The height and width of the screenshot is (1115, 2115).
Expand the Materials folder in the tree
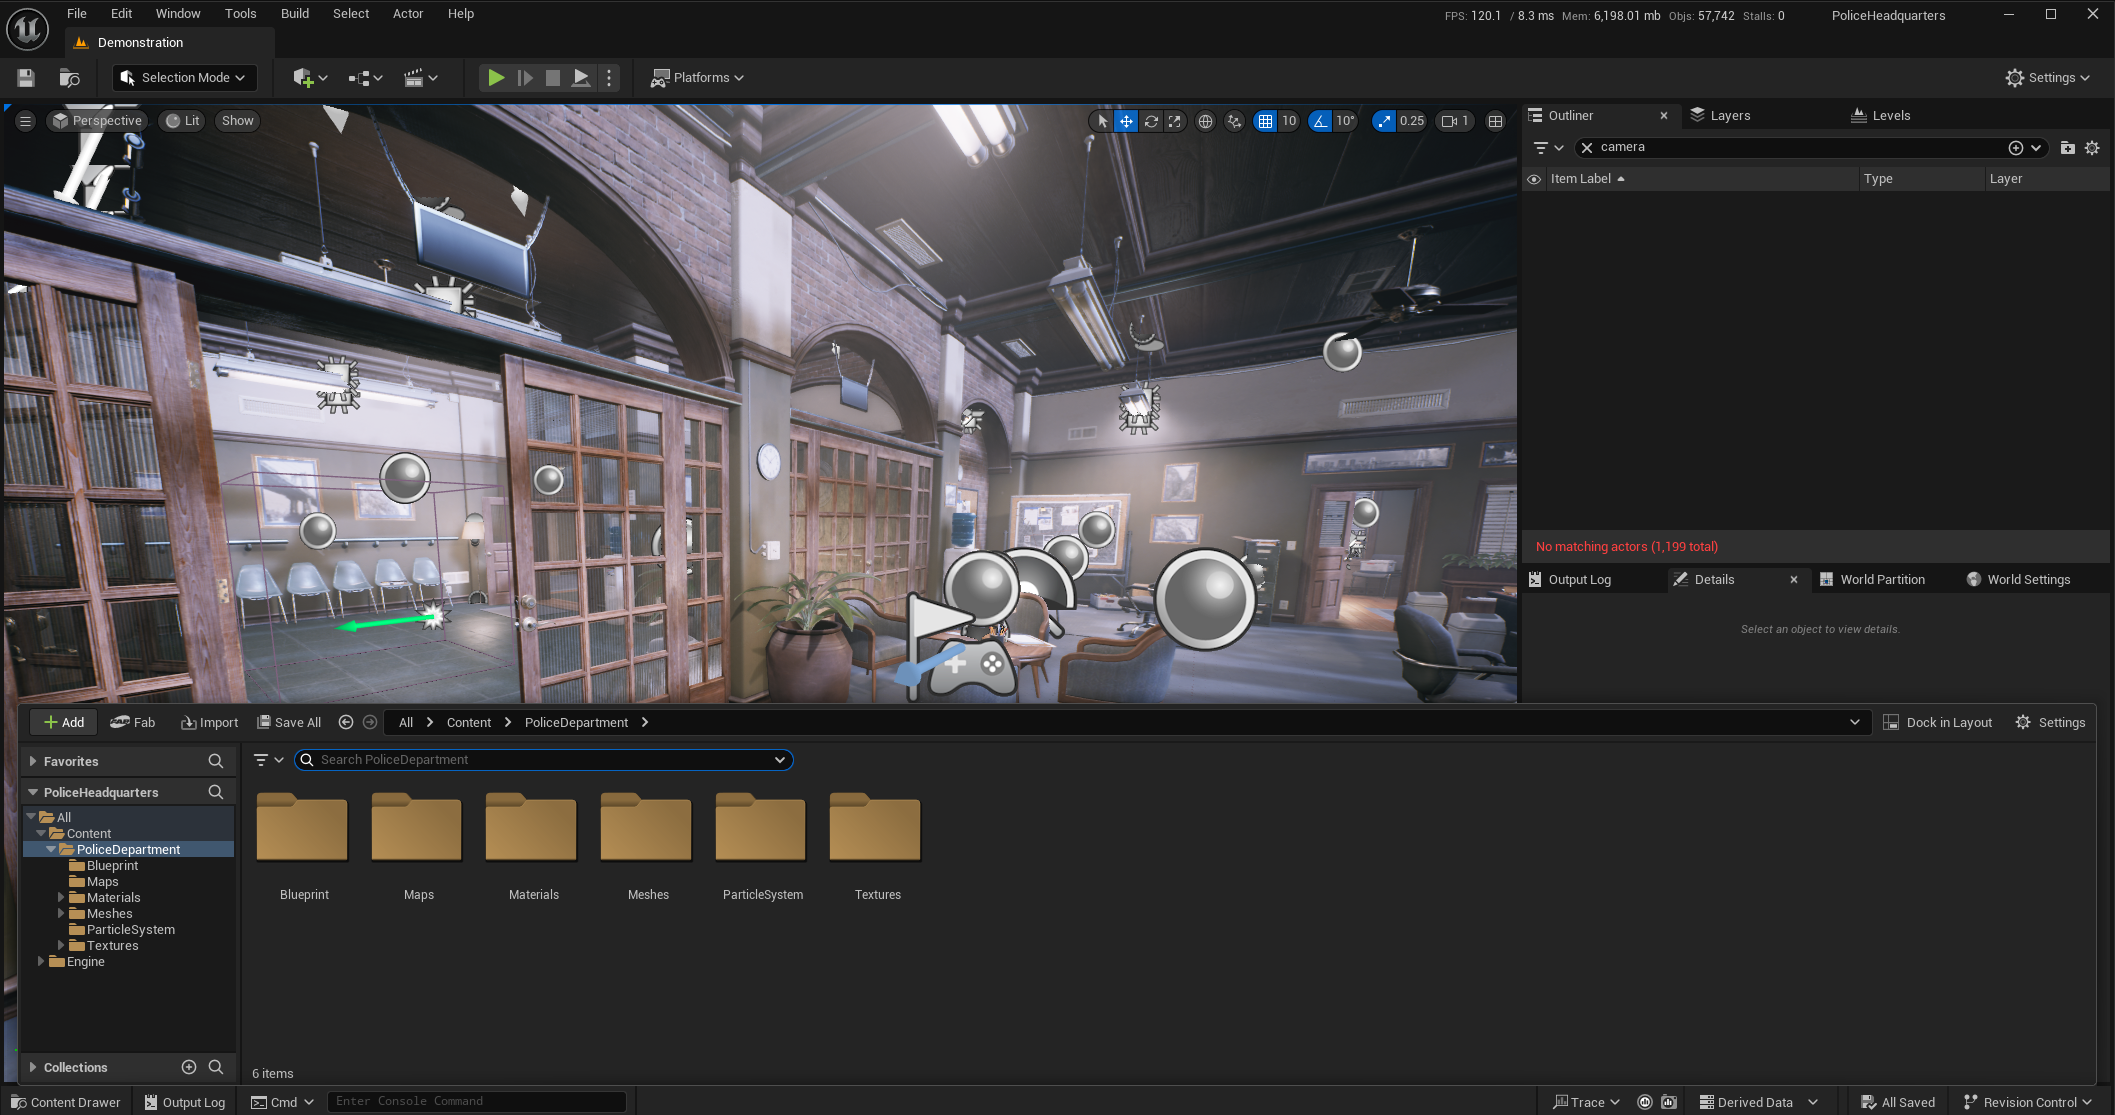coord(61,898)
